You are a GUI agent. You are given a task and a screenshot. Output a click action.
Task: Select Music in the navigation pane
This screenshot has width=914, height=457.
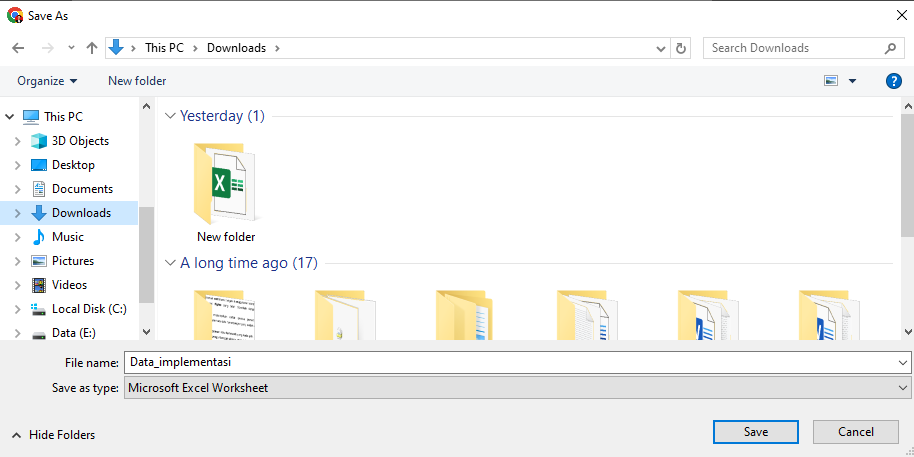pos(67,237)
